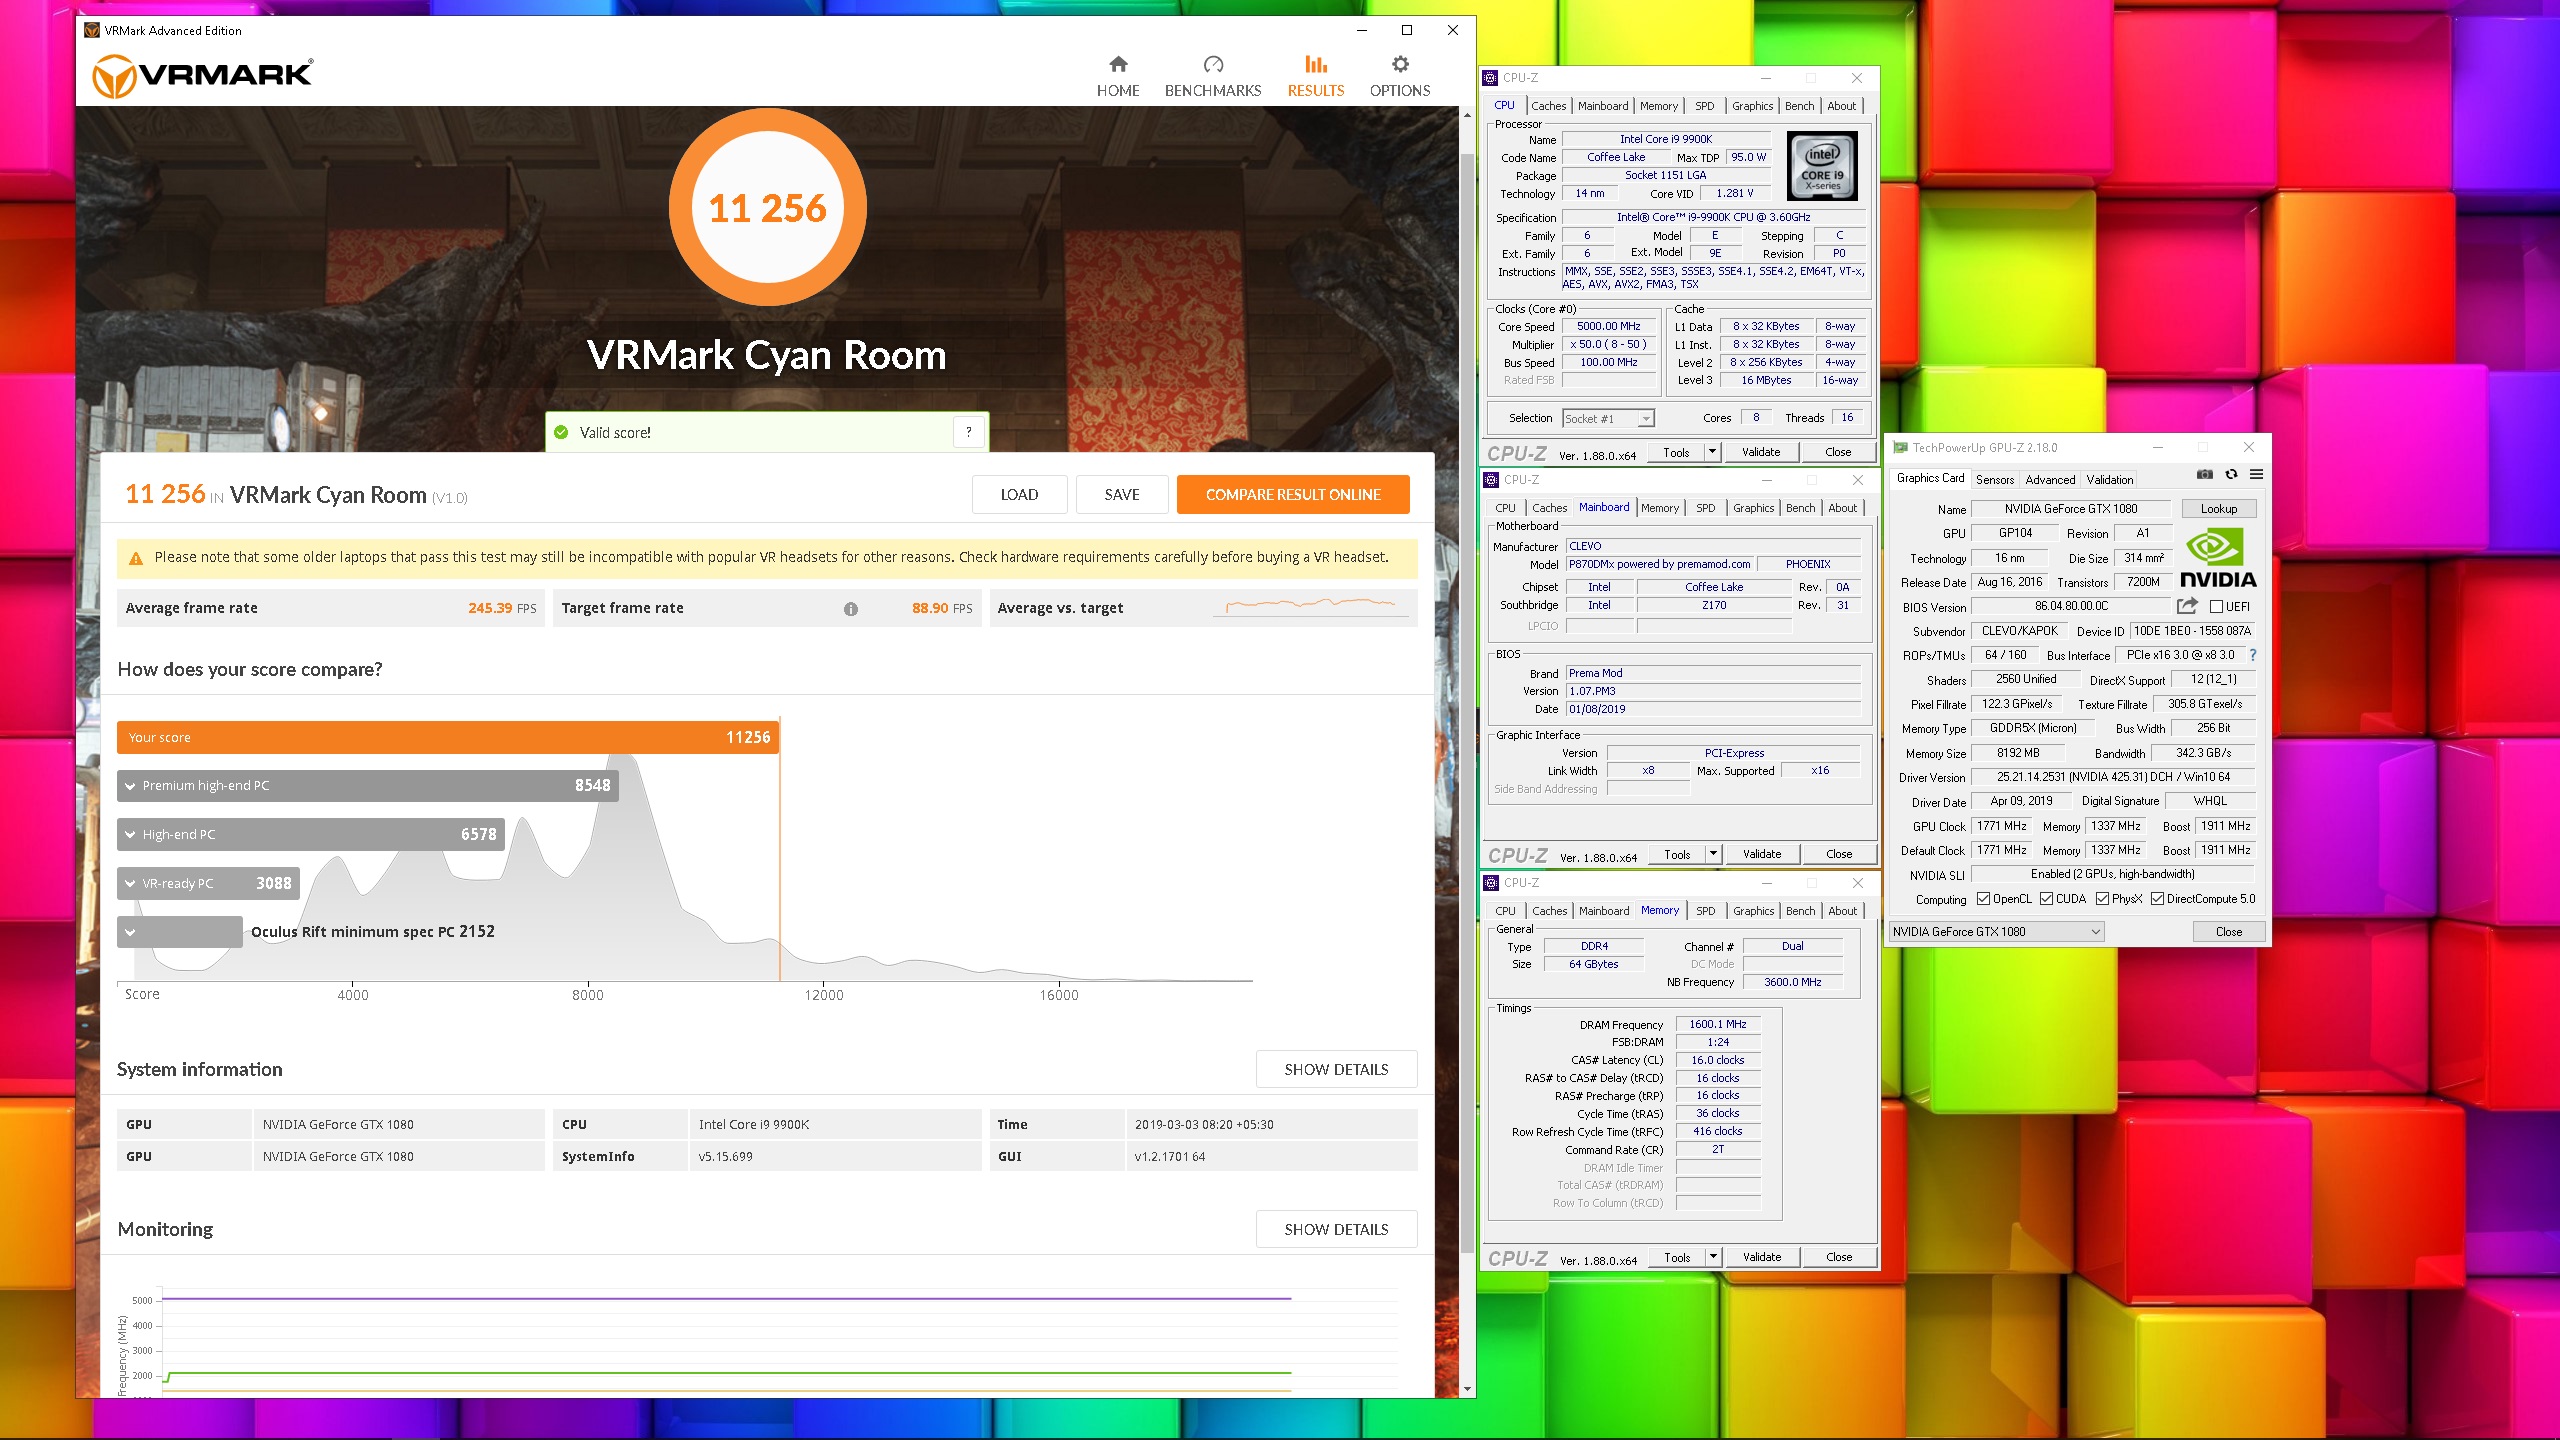This screenshot has height=1440, width=2560.
Task: Click Close button in GPU-Z
Action: pos(2229,932)
